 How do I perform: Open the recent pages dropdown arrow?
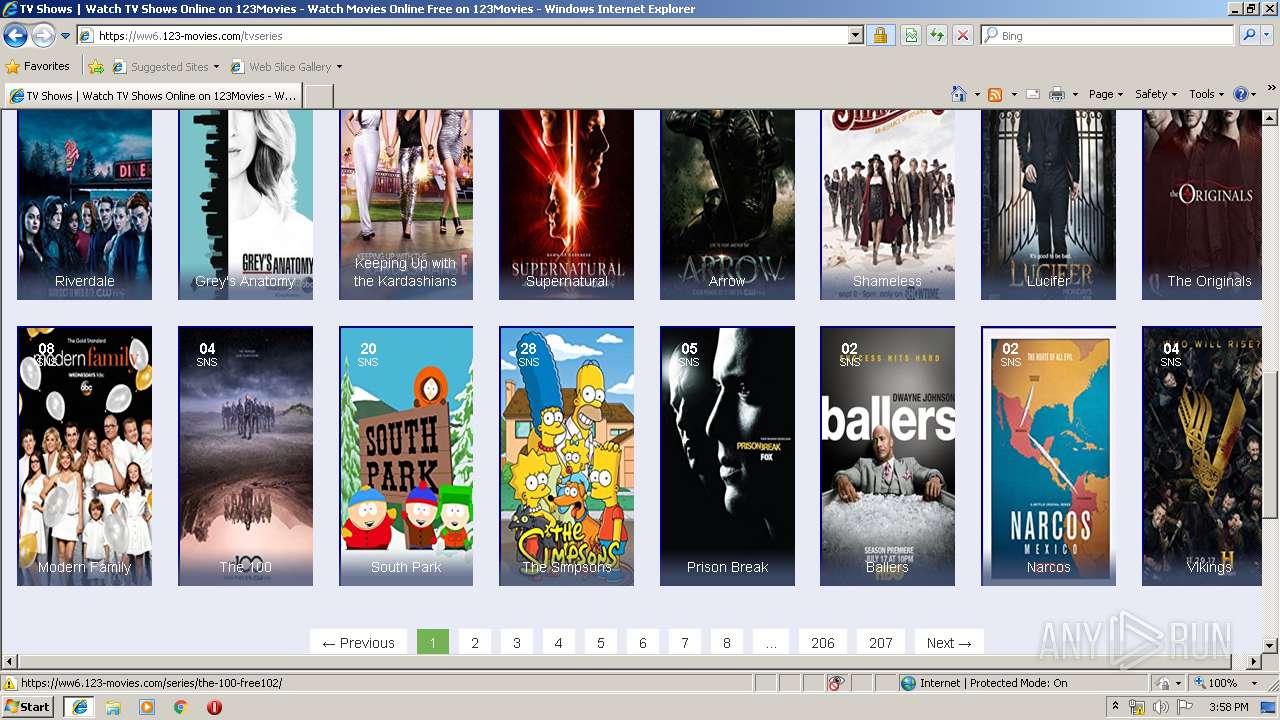click(x=65, y=36)
